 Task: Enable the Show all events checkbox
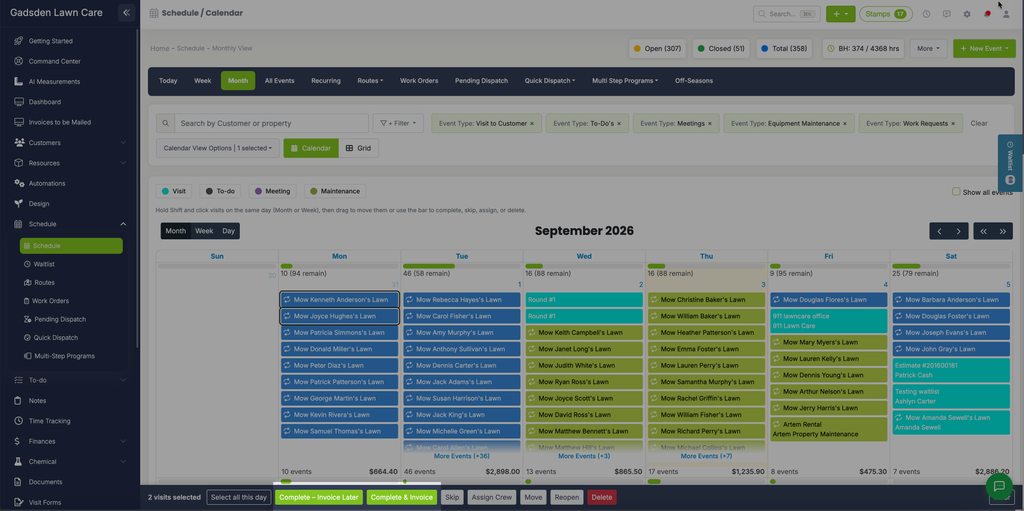tap(956, 191)
